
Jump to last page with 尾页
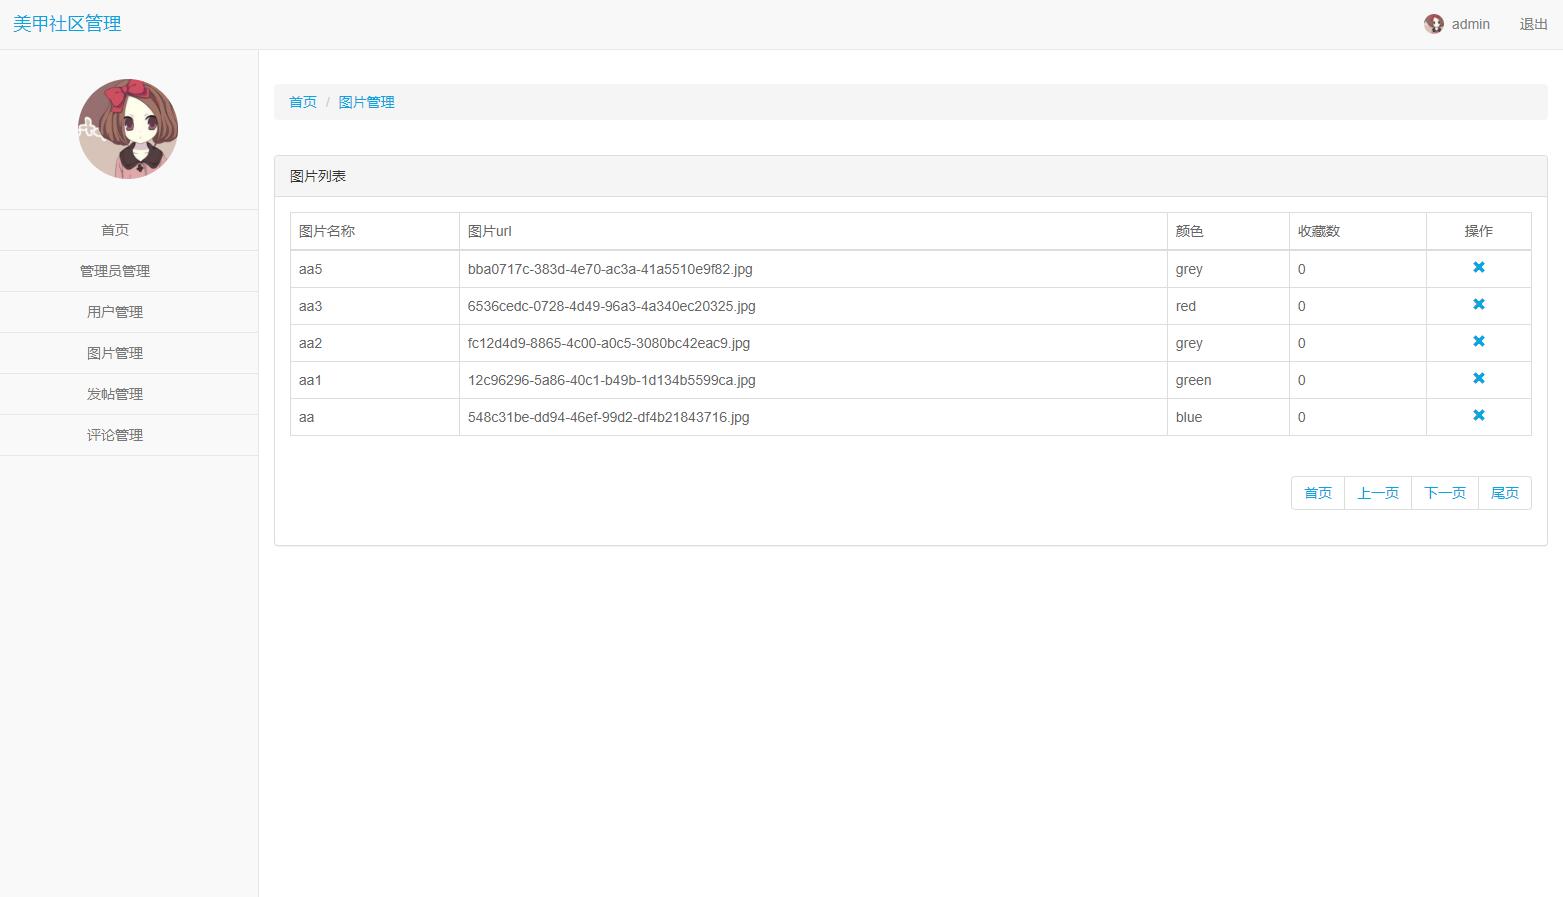[1505, 493]
